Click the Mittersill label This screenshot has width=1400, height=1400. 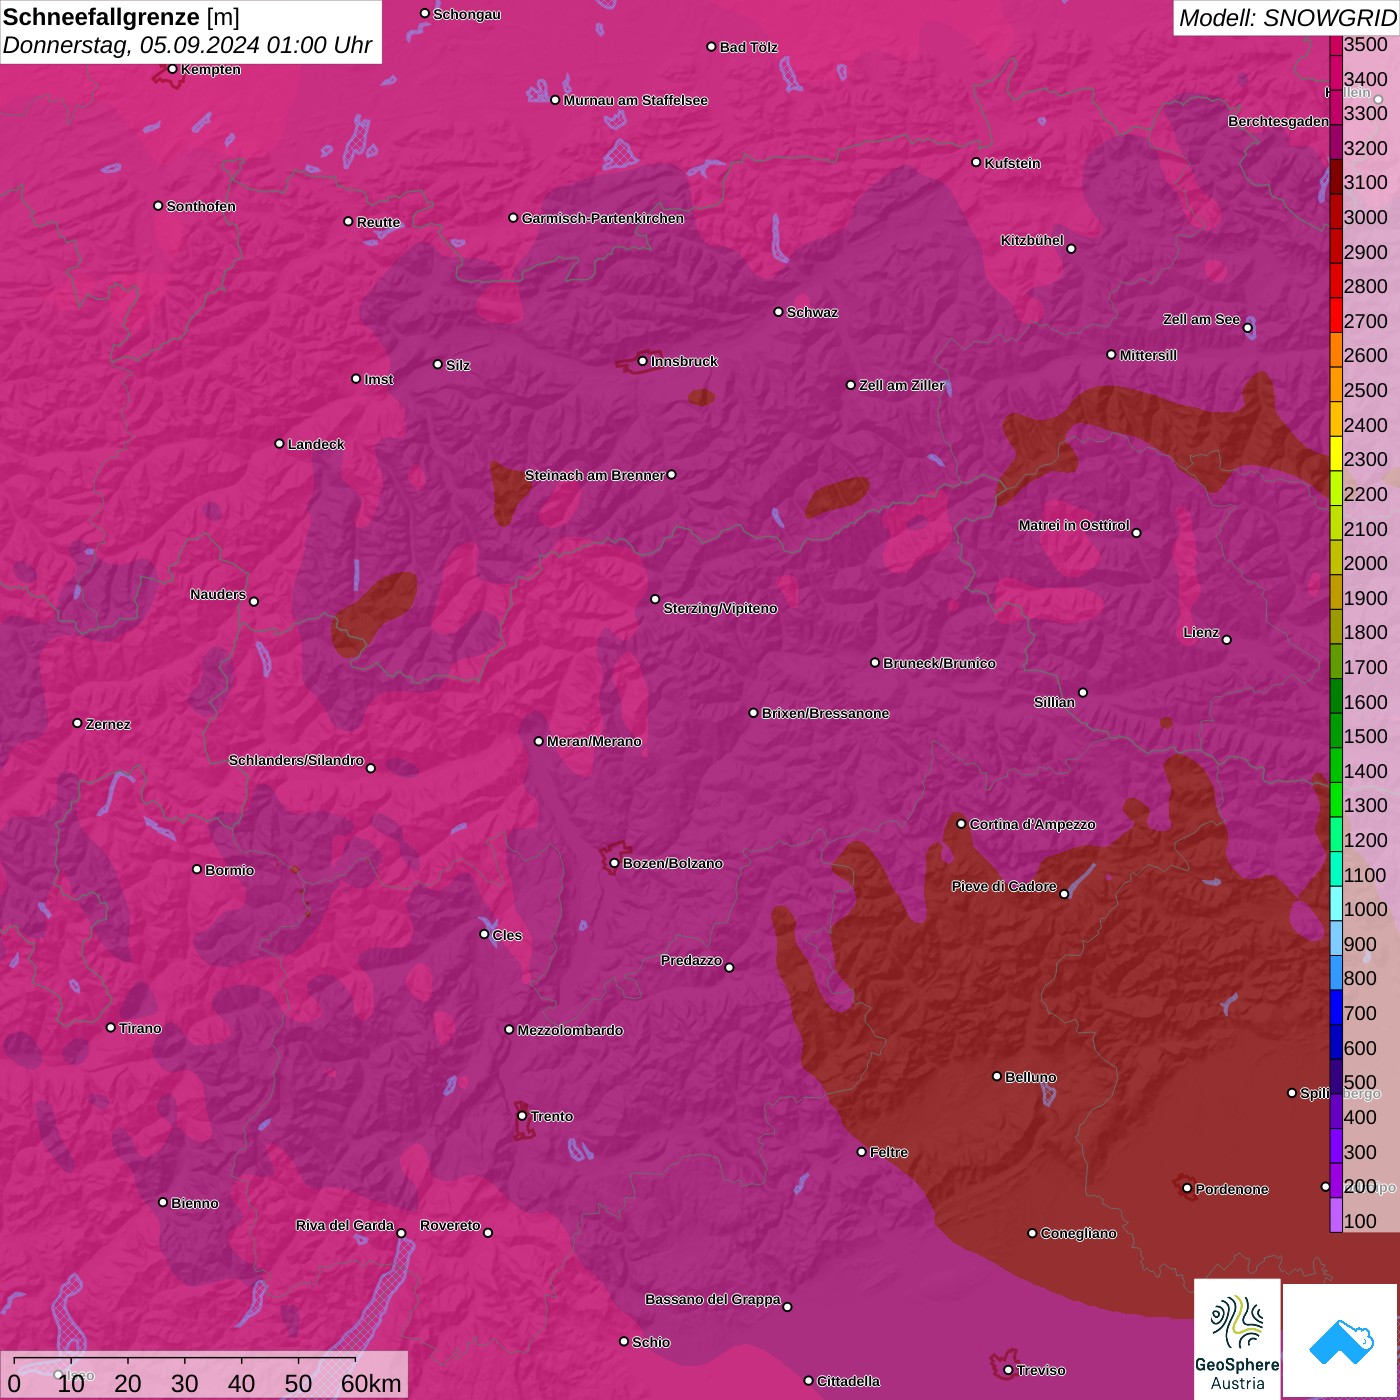pos(1148,355)
